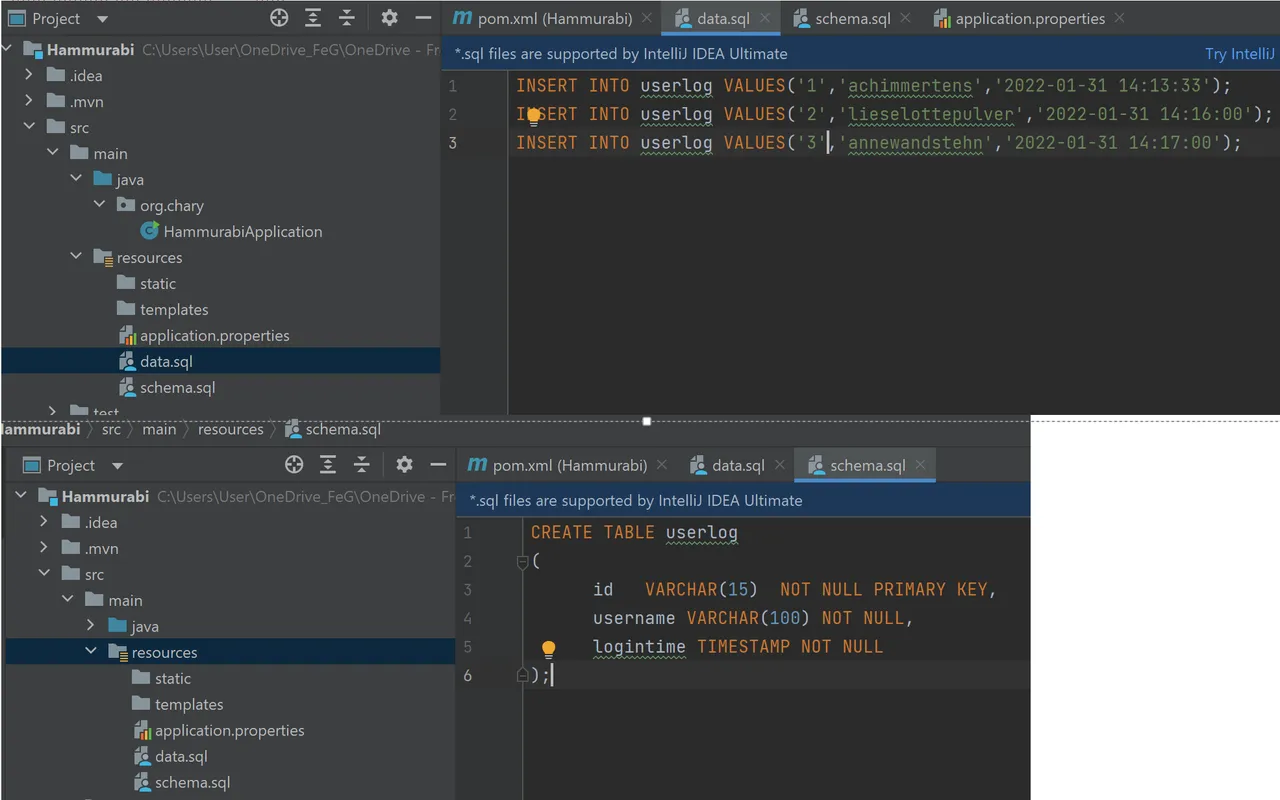Image resolution: width=1280 pixels, height=800 pixels.
Task: Hide the Project panel in CREATE TABLE window
Action: [438, 465]
